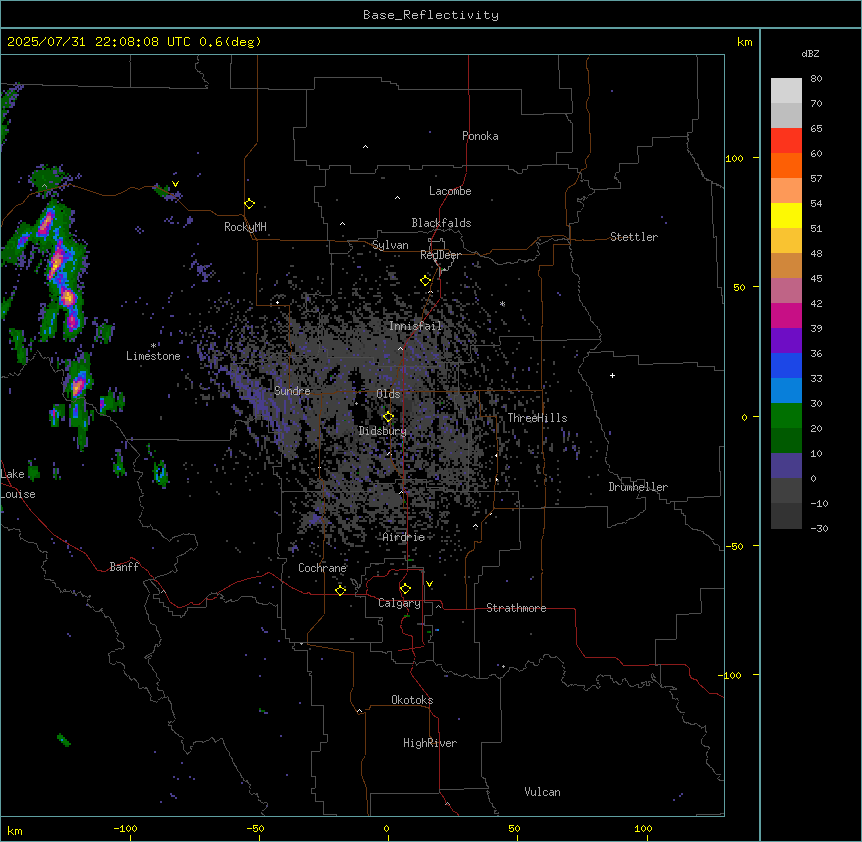Image resolution: width=862 pixels, height=842 pixels.
Task: Click the yellow diamond marker near RockyMH
Action: (x=250, y=204)
